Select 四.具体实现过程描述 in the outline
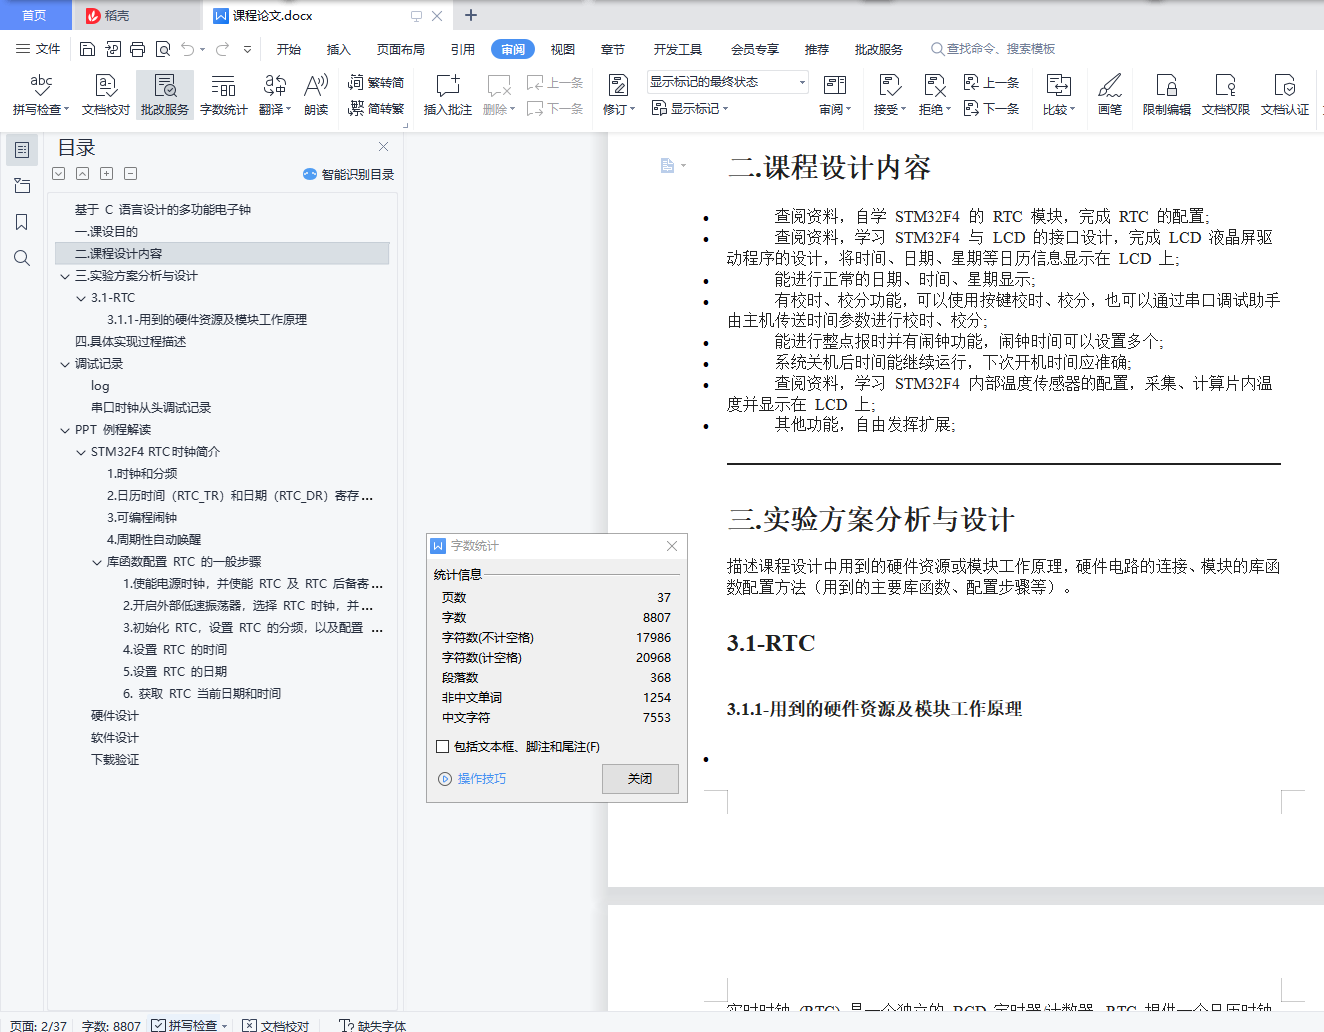Screen dimensions: 1324x1032 131,342
